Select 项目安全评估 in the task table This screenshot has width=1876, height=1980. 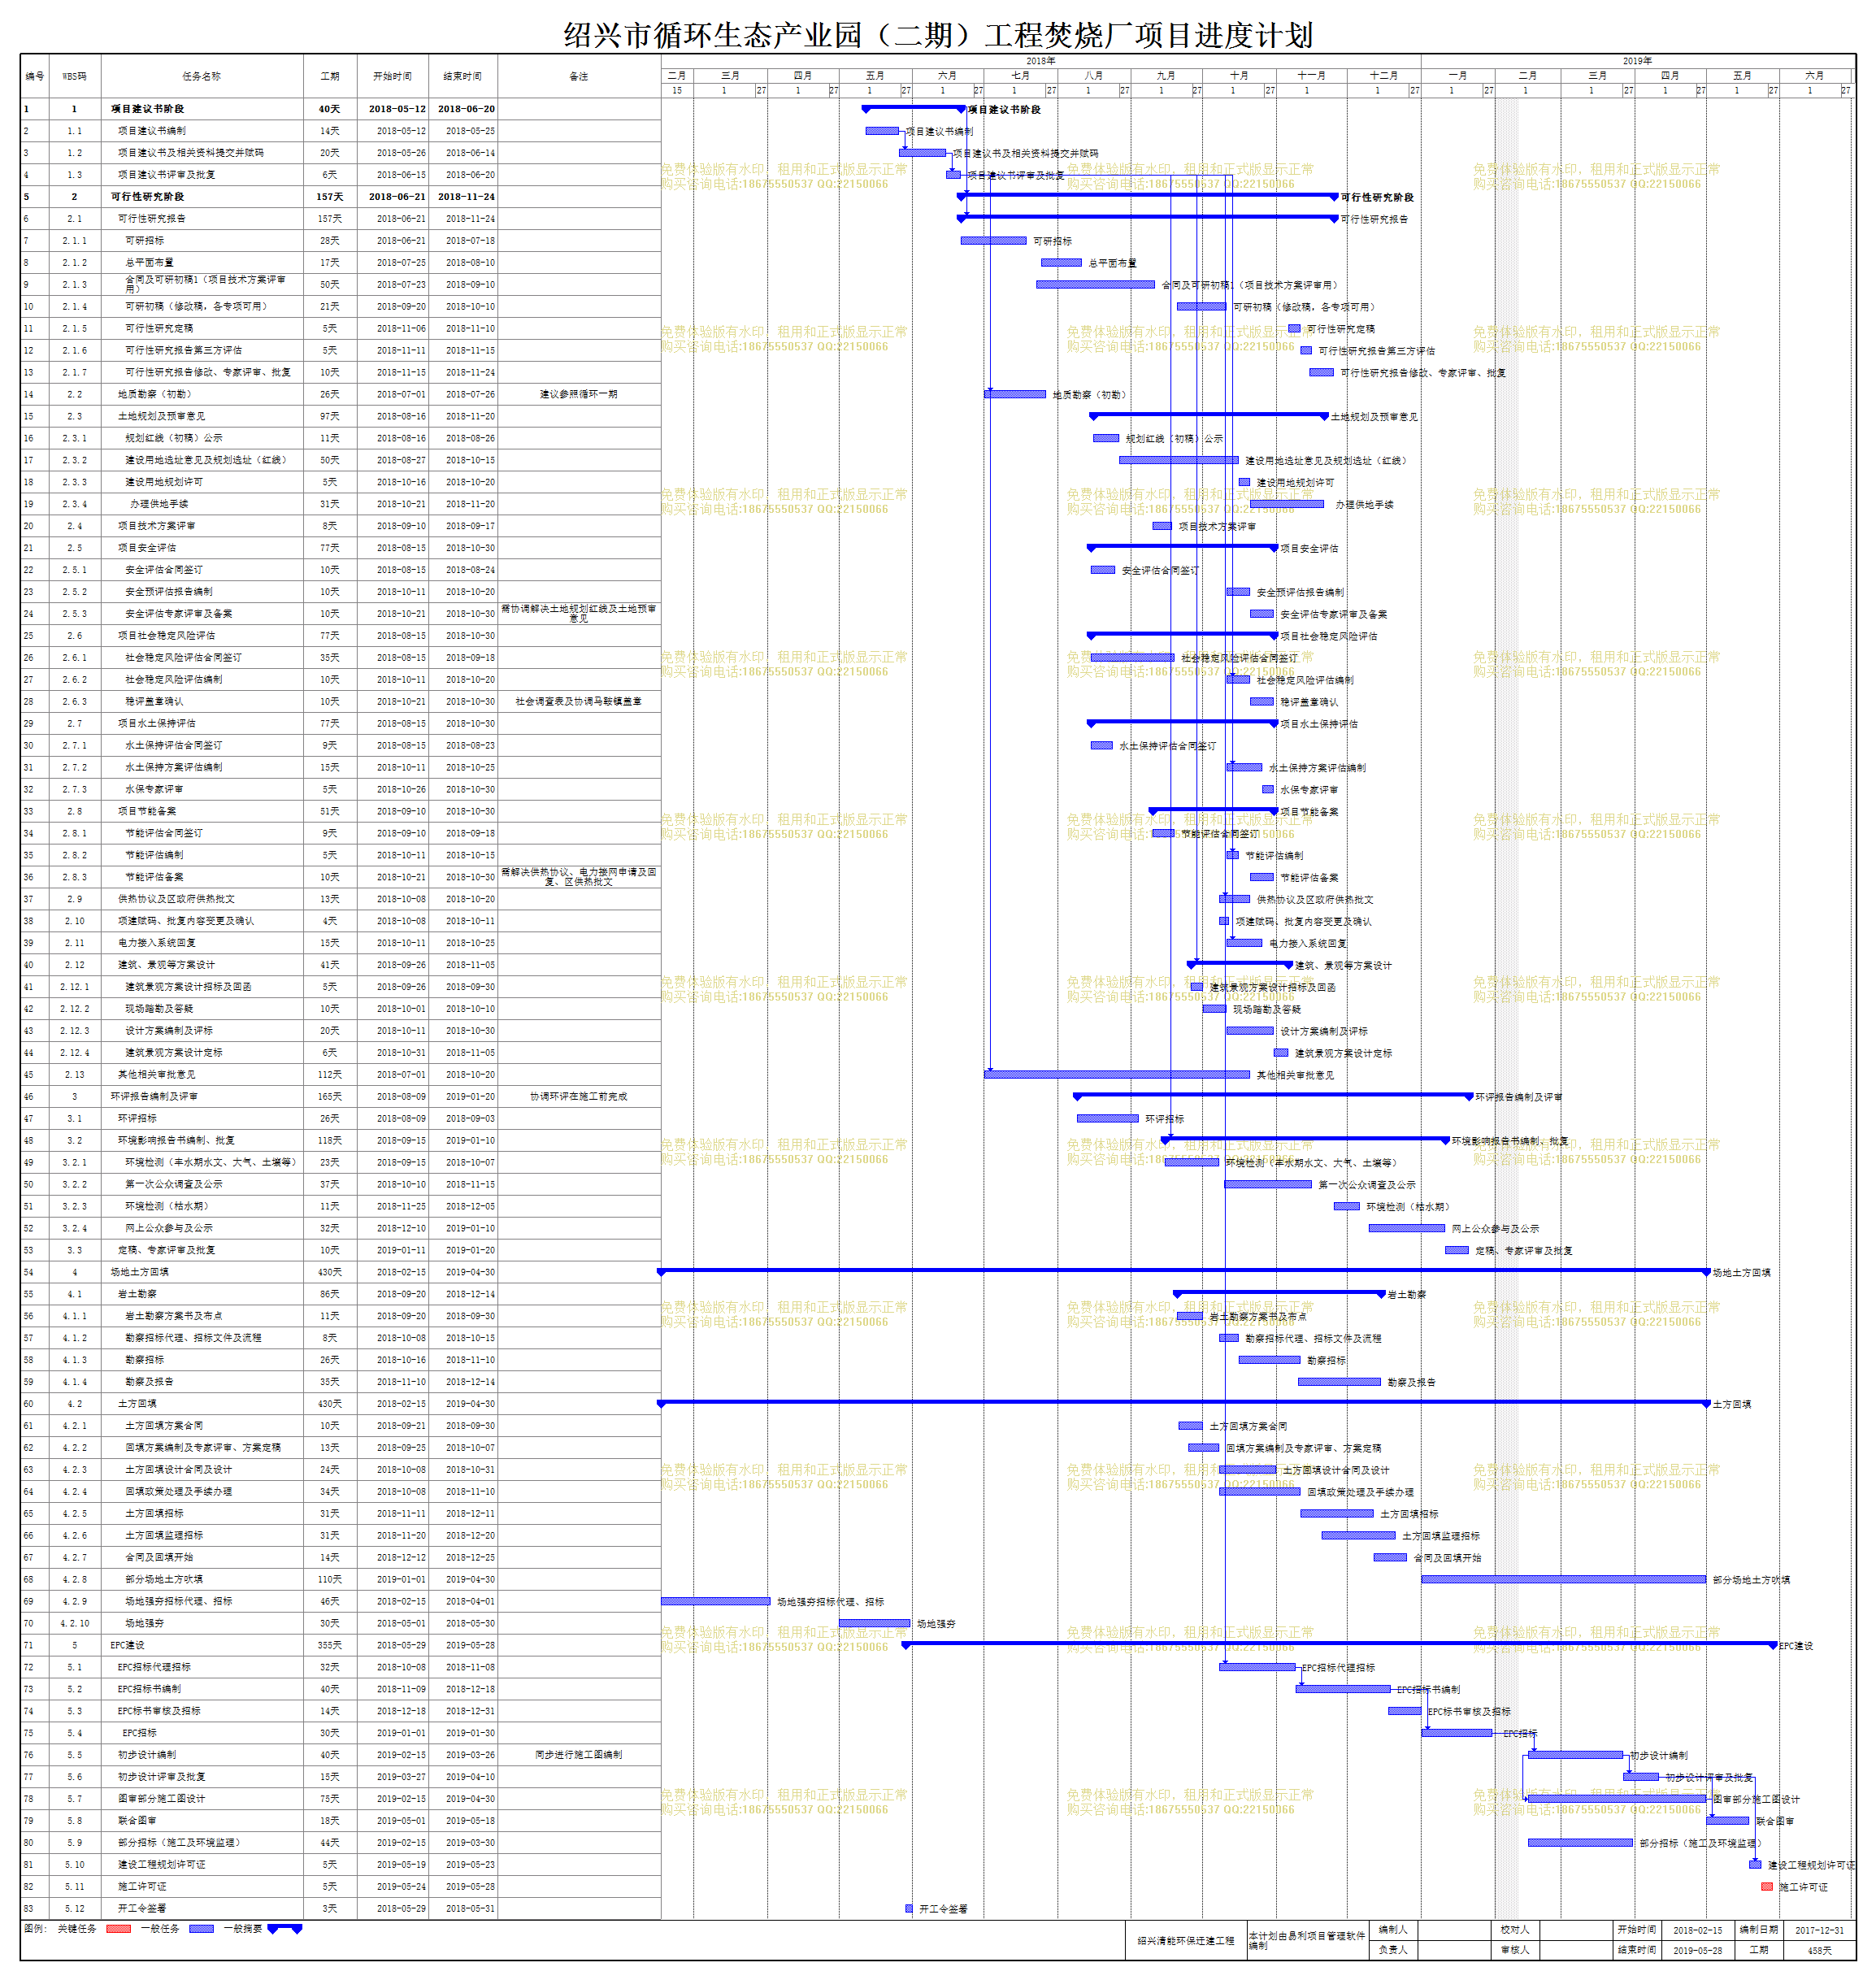(x=147, y=548)
